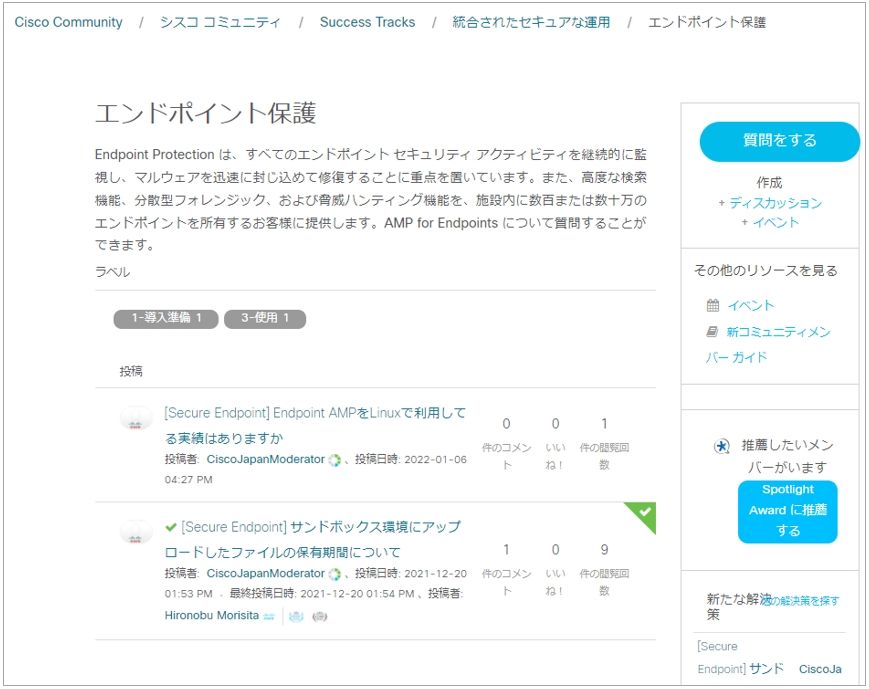Open CiscoJapanModerator profile in Linux post
This screenshot has height=689, width=869.
pyautogui.click(x=265, y=460)
